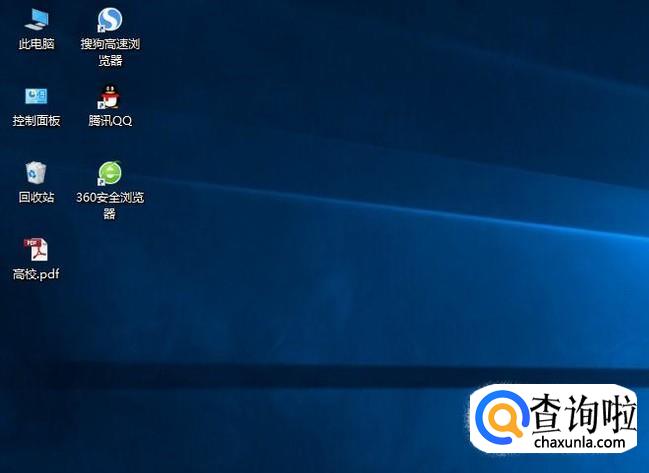Click the 360安全浏览器 text label
Screen dimensions: 649x473
(x=110, y=205)
